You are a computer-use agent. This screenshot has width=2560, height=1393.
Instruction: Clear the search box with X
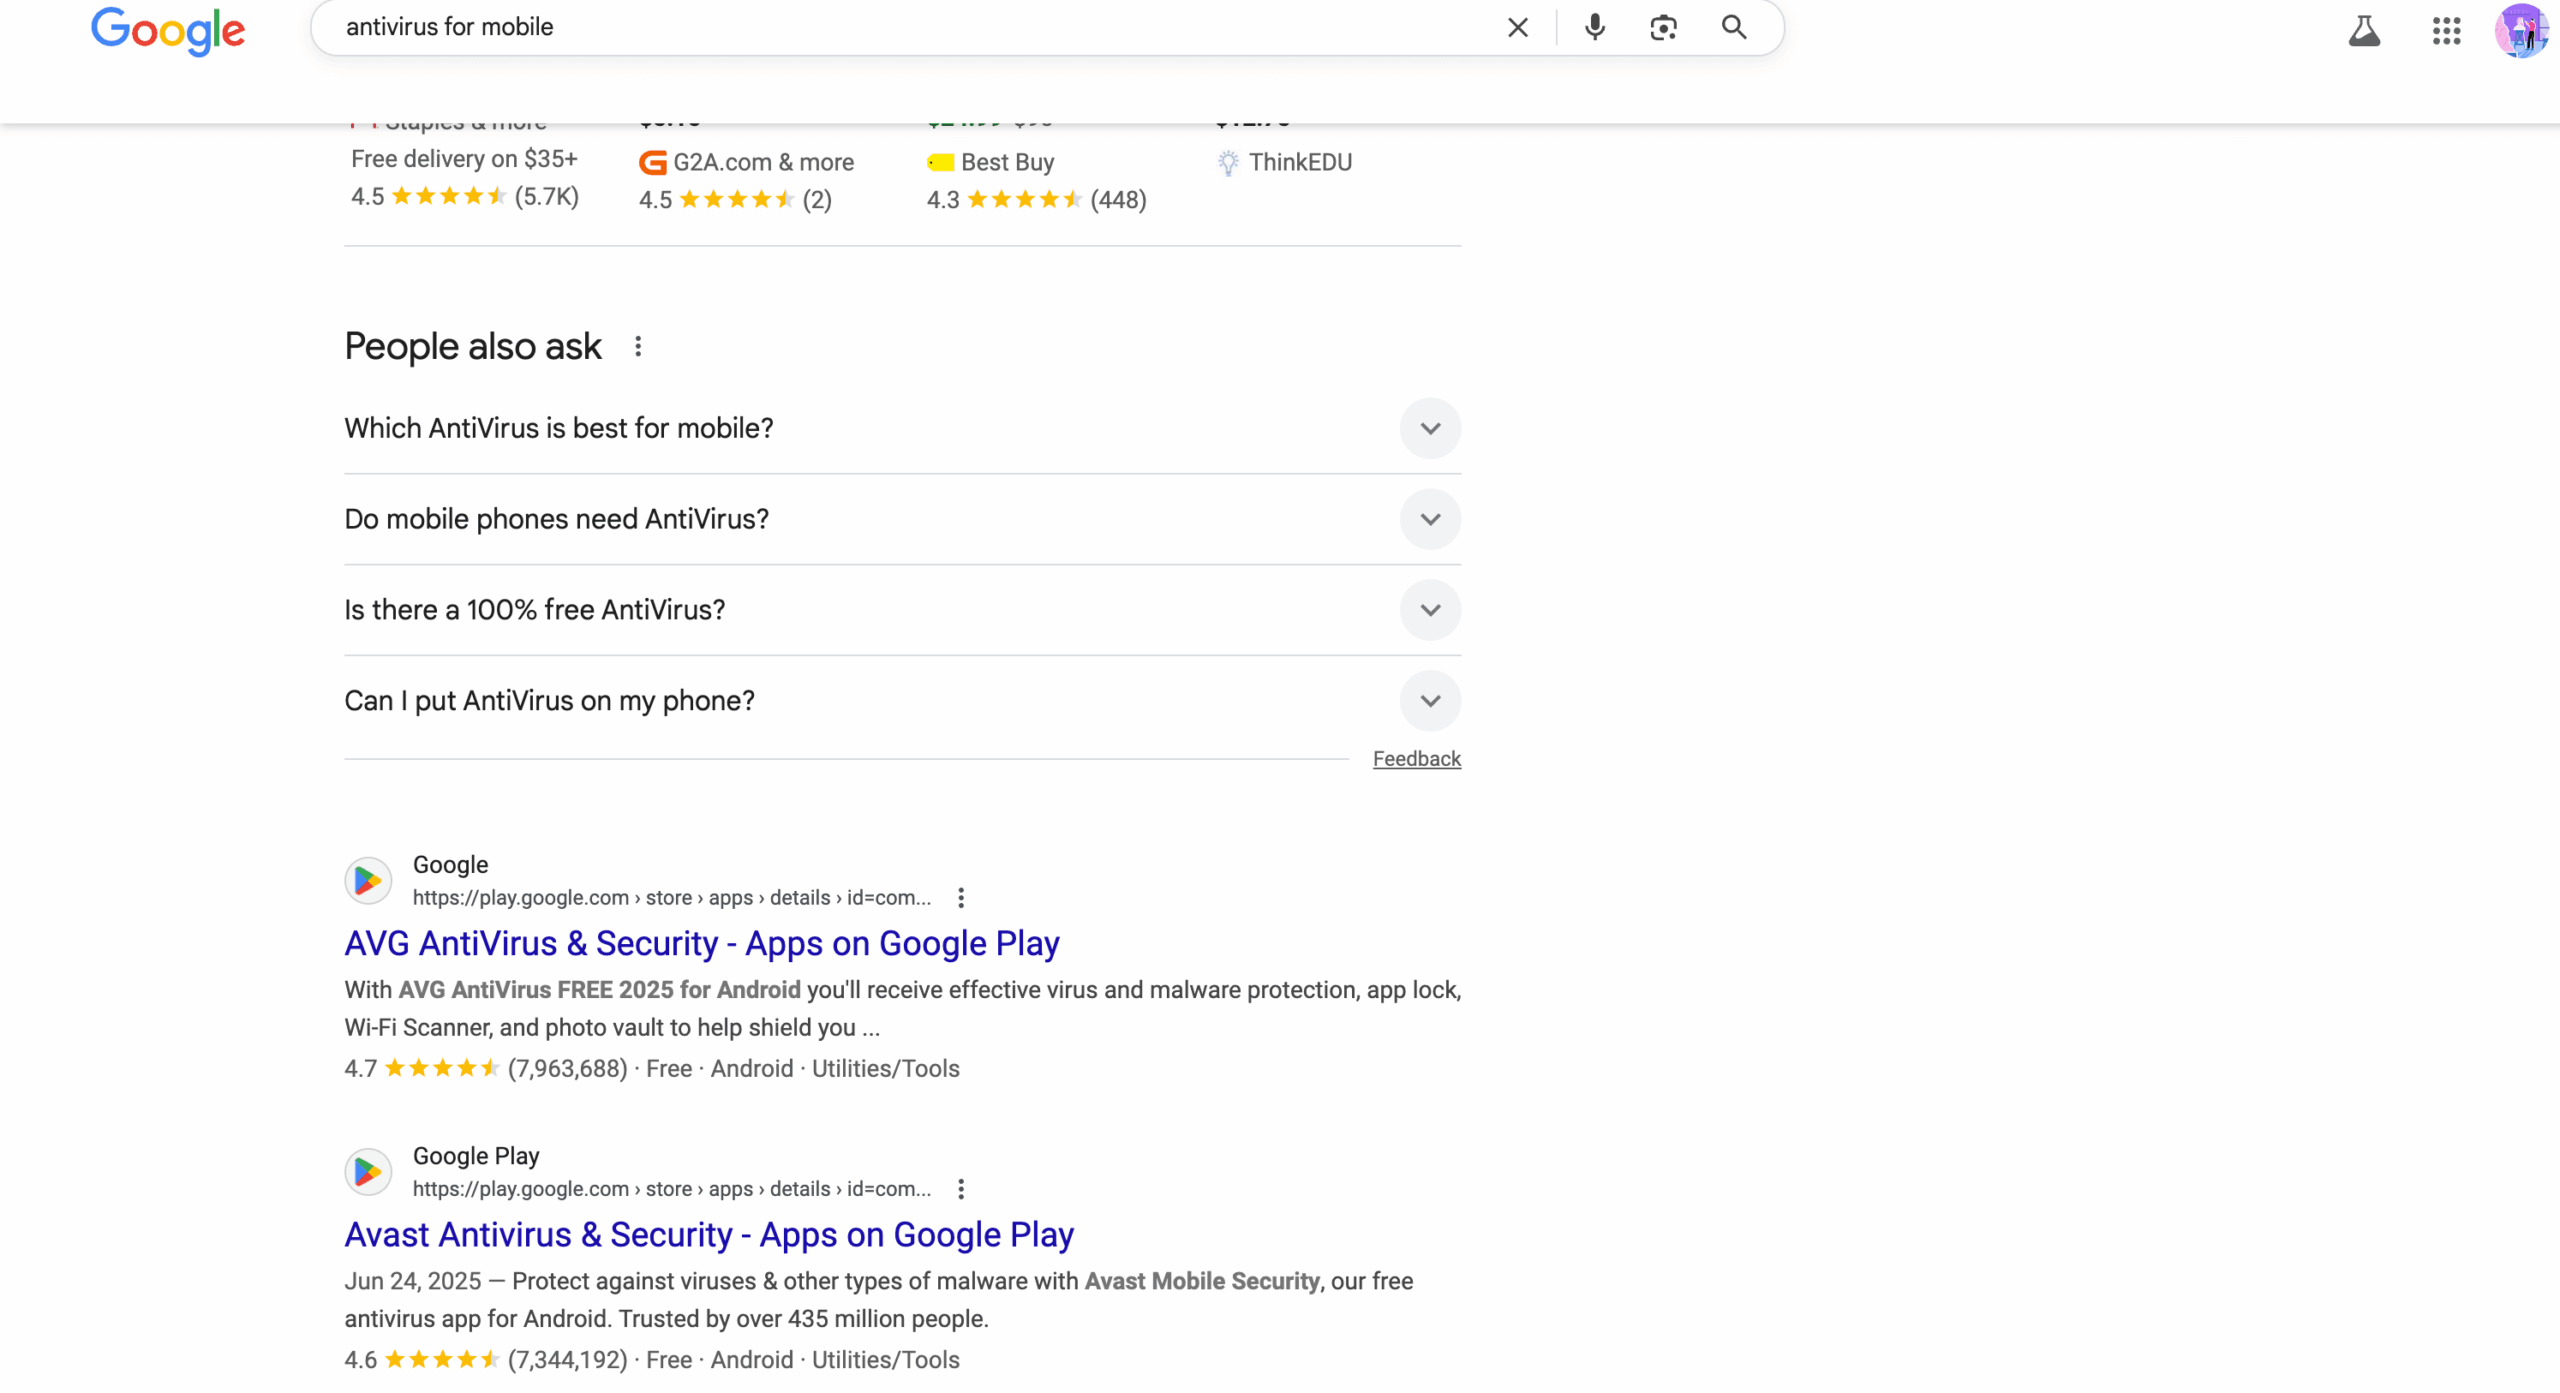pyautogui.click(x=1517, y=27)
